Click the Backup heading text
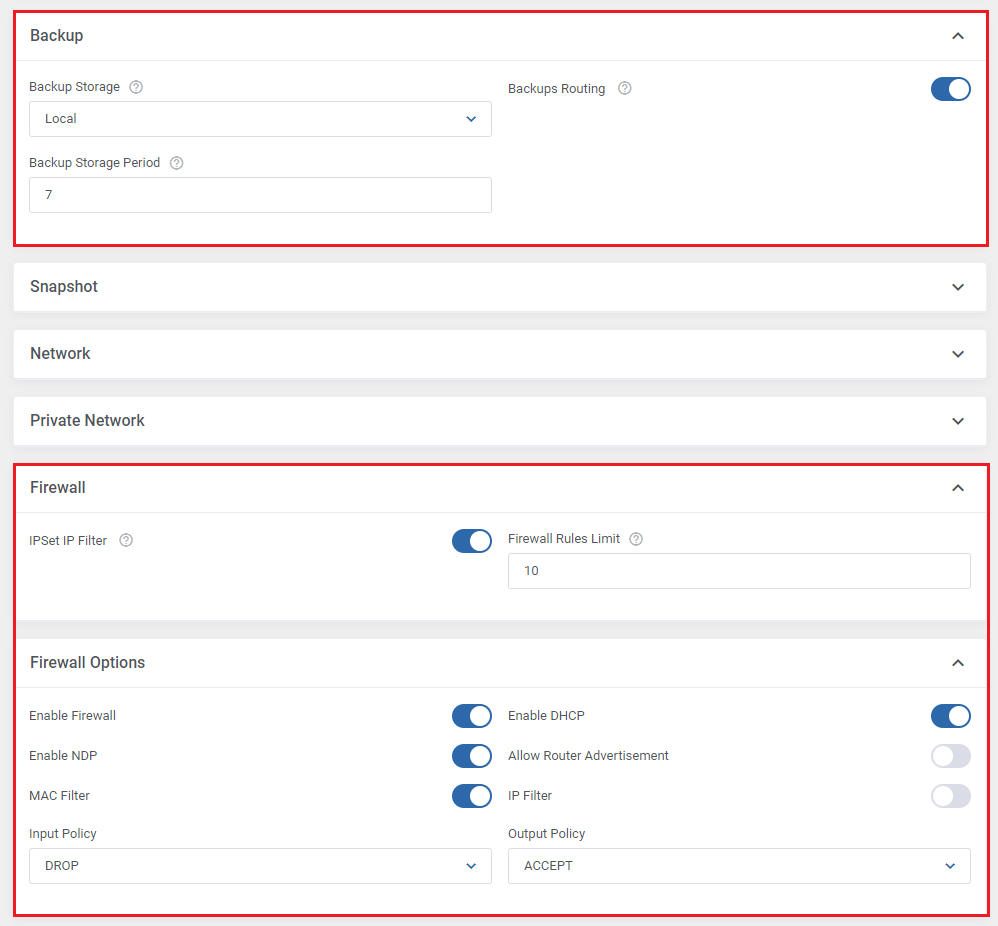 (57, 36)
